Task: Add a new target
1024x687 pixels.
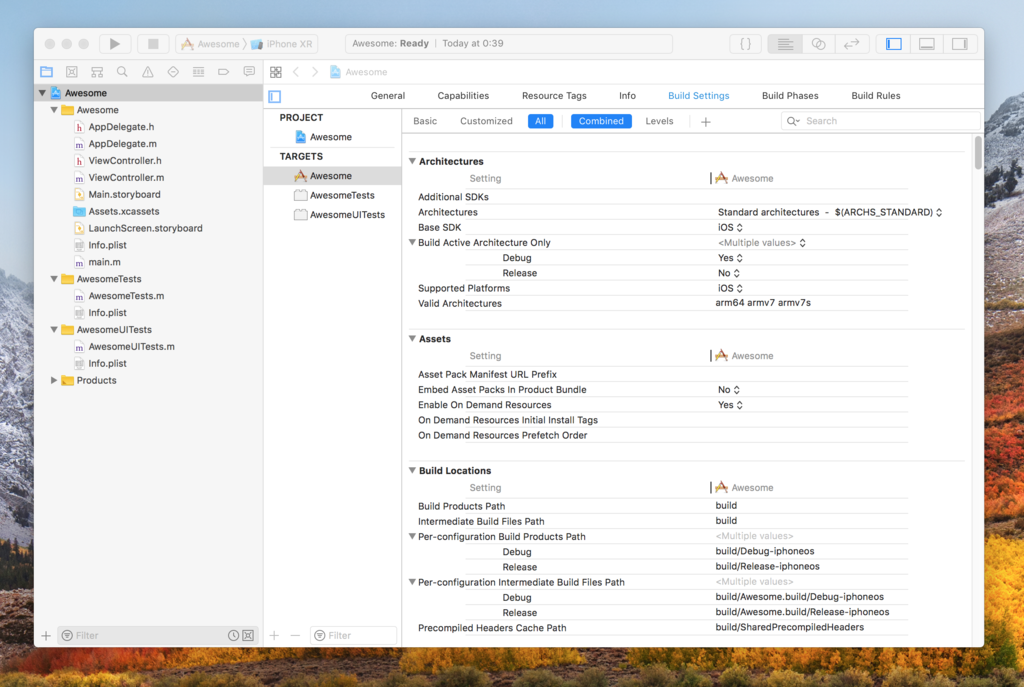Action: 274,635
